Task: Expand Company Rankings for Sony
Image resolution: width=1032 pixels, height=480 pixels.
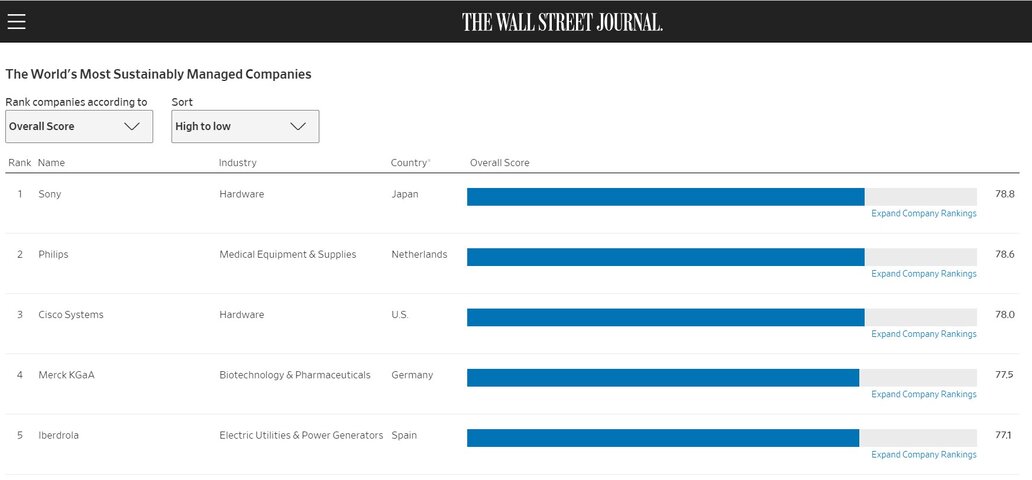Action: point(923,213)
